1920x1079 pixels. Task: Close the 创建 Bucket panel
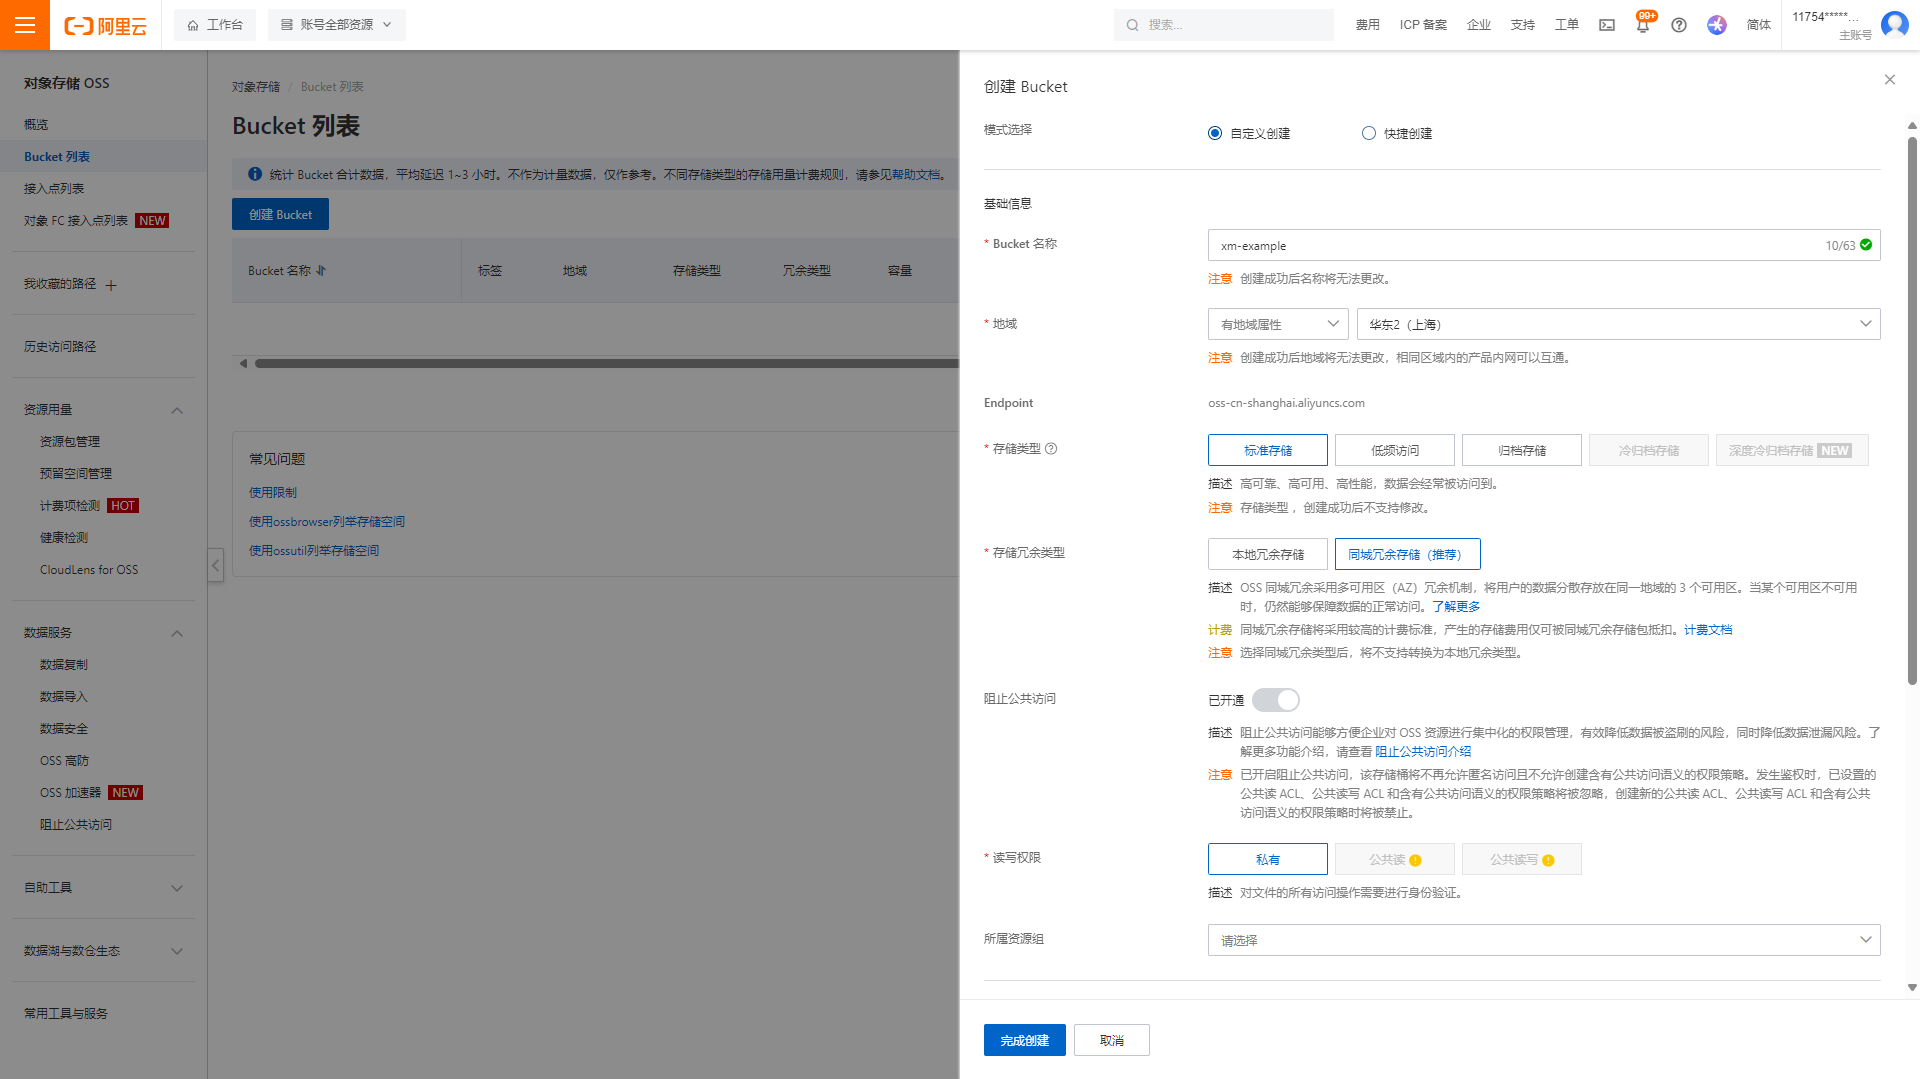(1889, 80)
